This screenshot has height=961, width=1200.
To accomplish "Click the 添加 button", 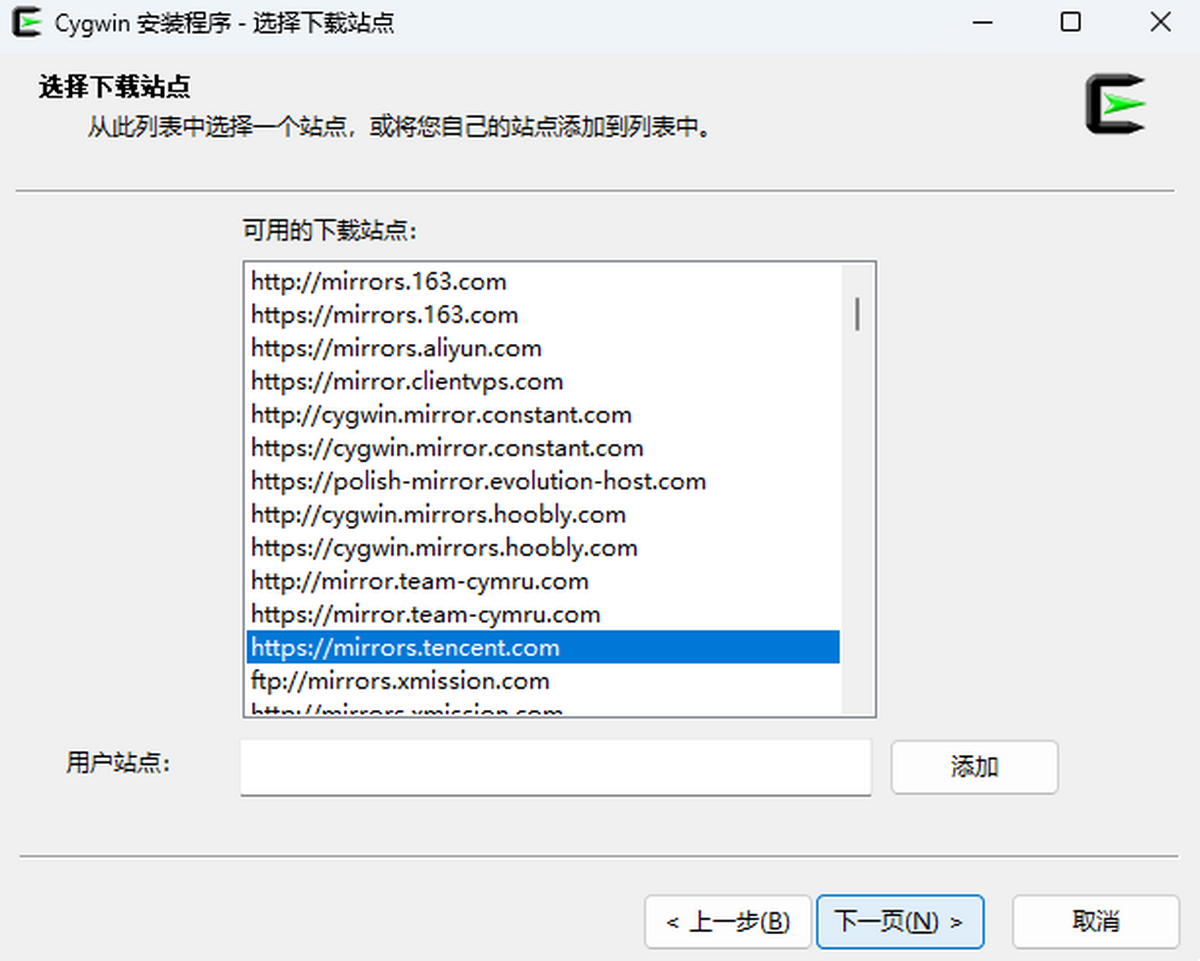I will 974,767.
